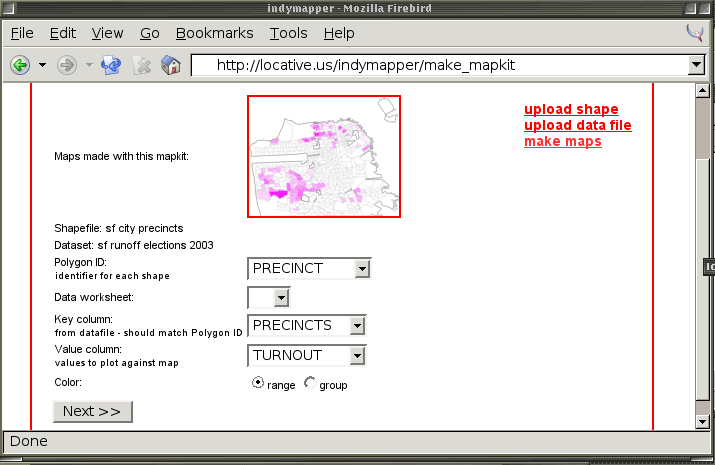
Task: Select the group color radio button
Action: pyautogui.click(x=309, y=383)
